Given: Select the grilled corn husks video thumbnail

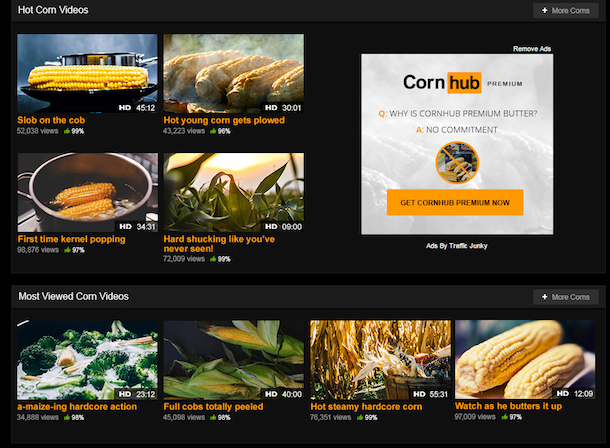Looking at the screenshot, I should pos(233,74).
